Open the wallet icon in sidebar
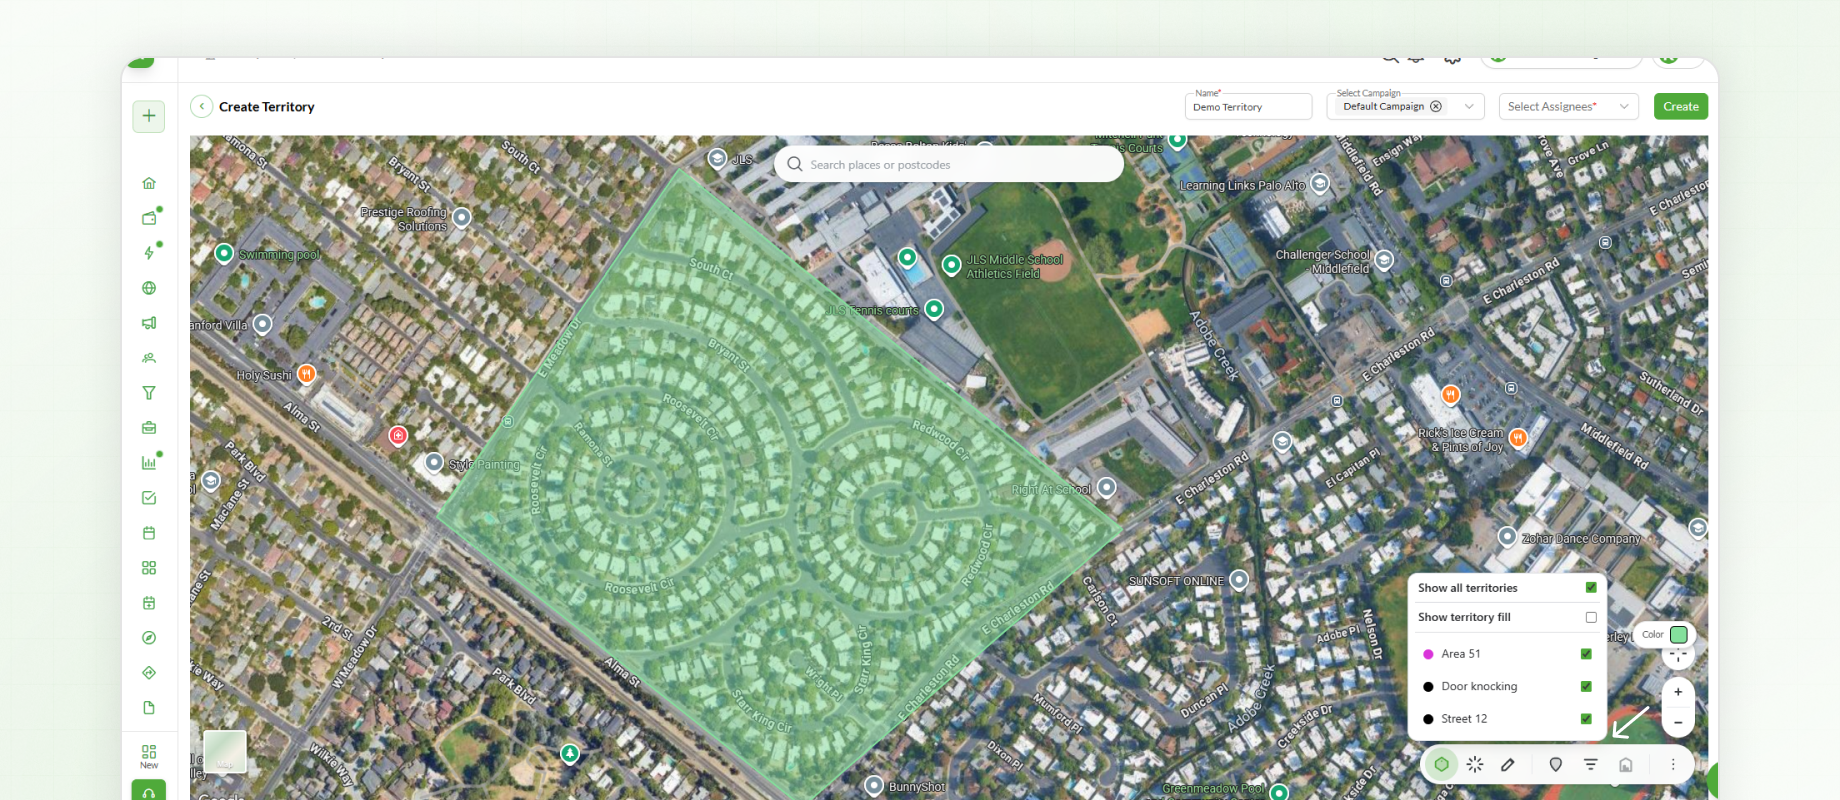 point(149,218)
